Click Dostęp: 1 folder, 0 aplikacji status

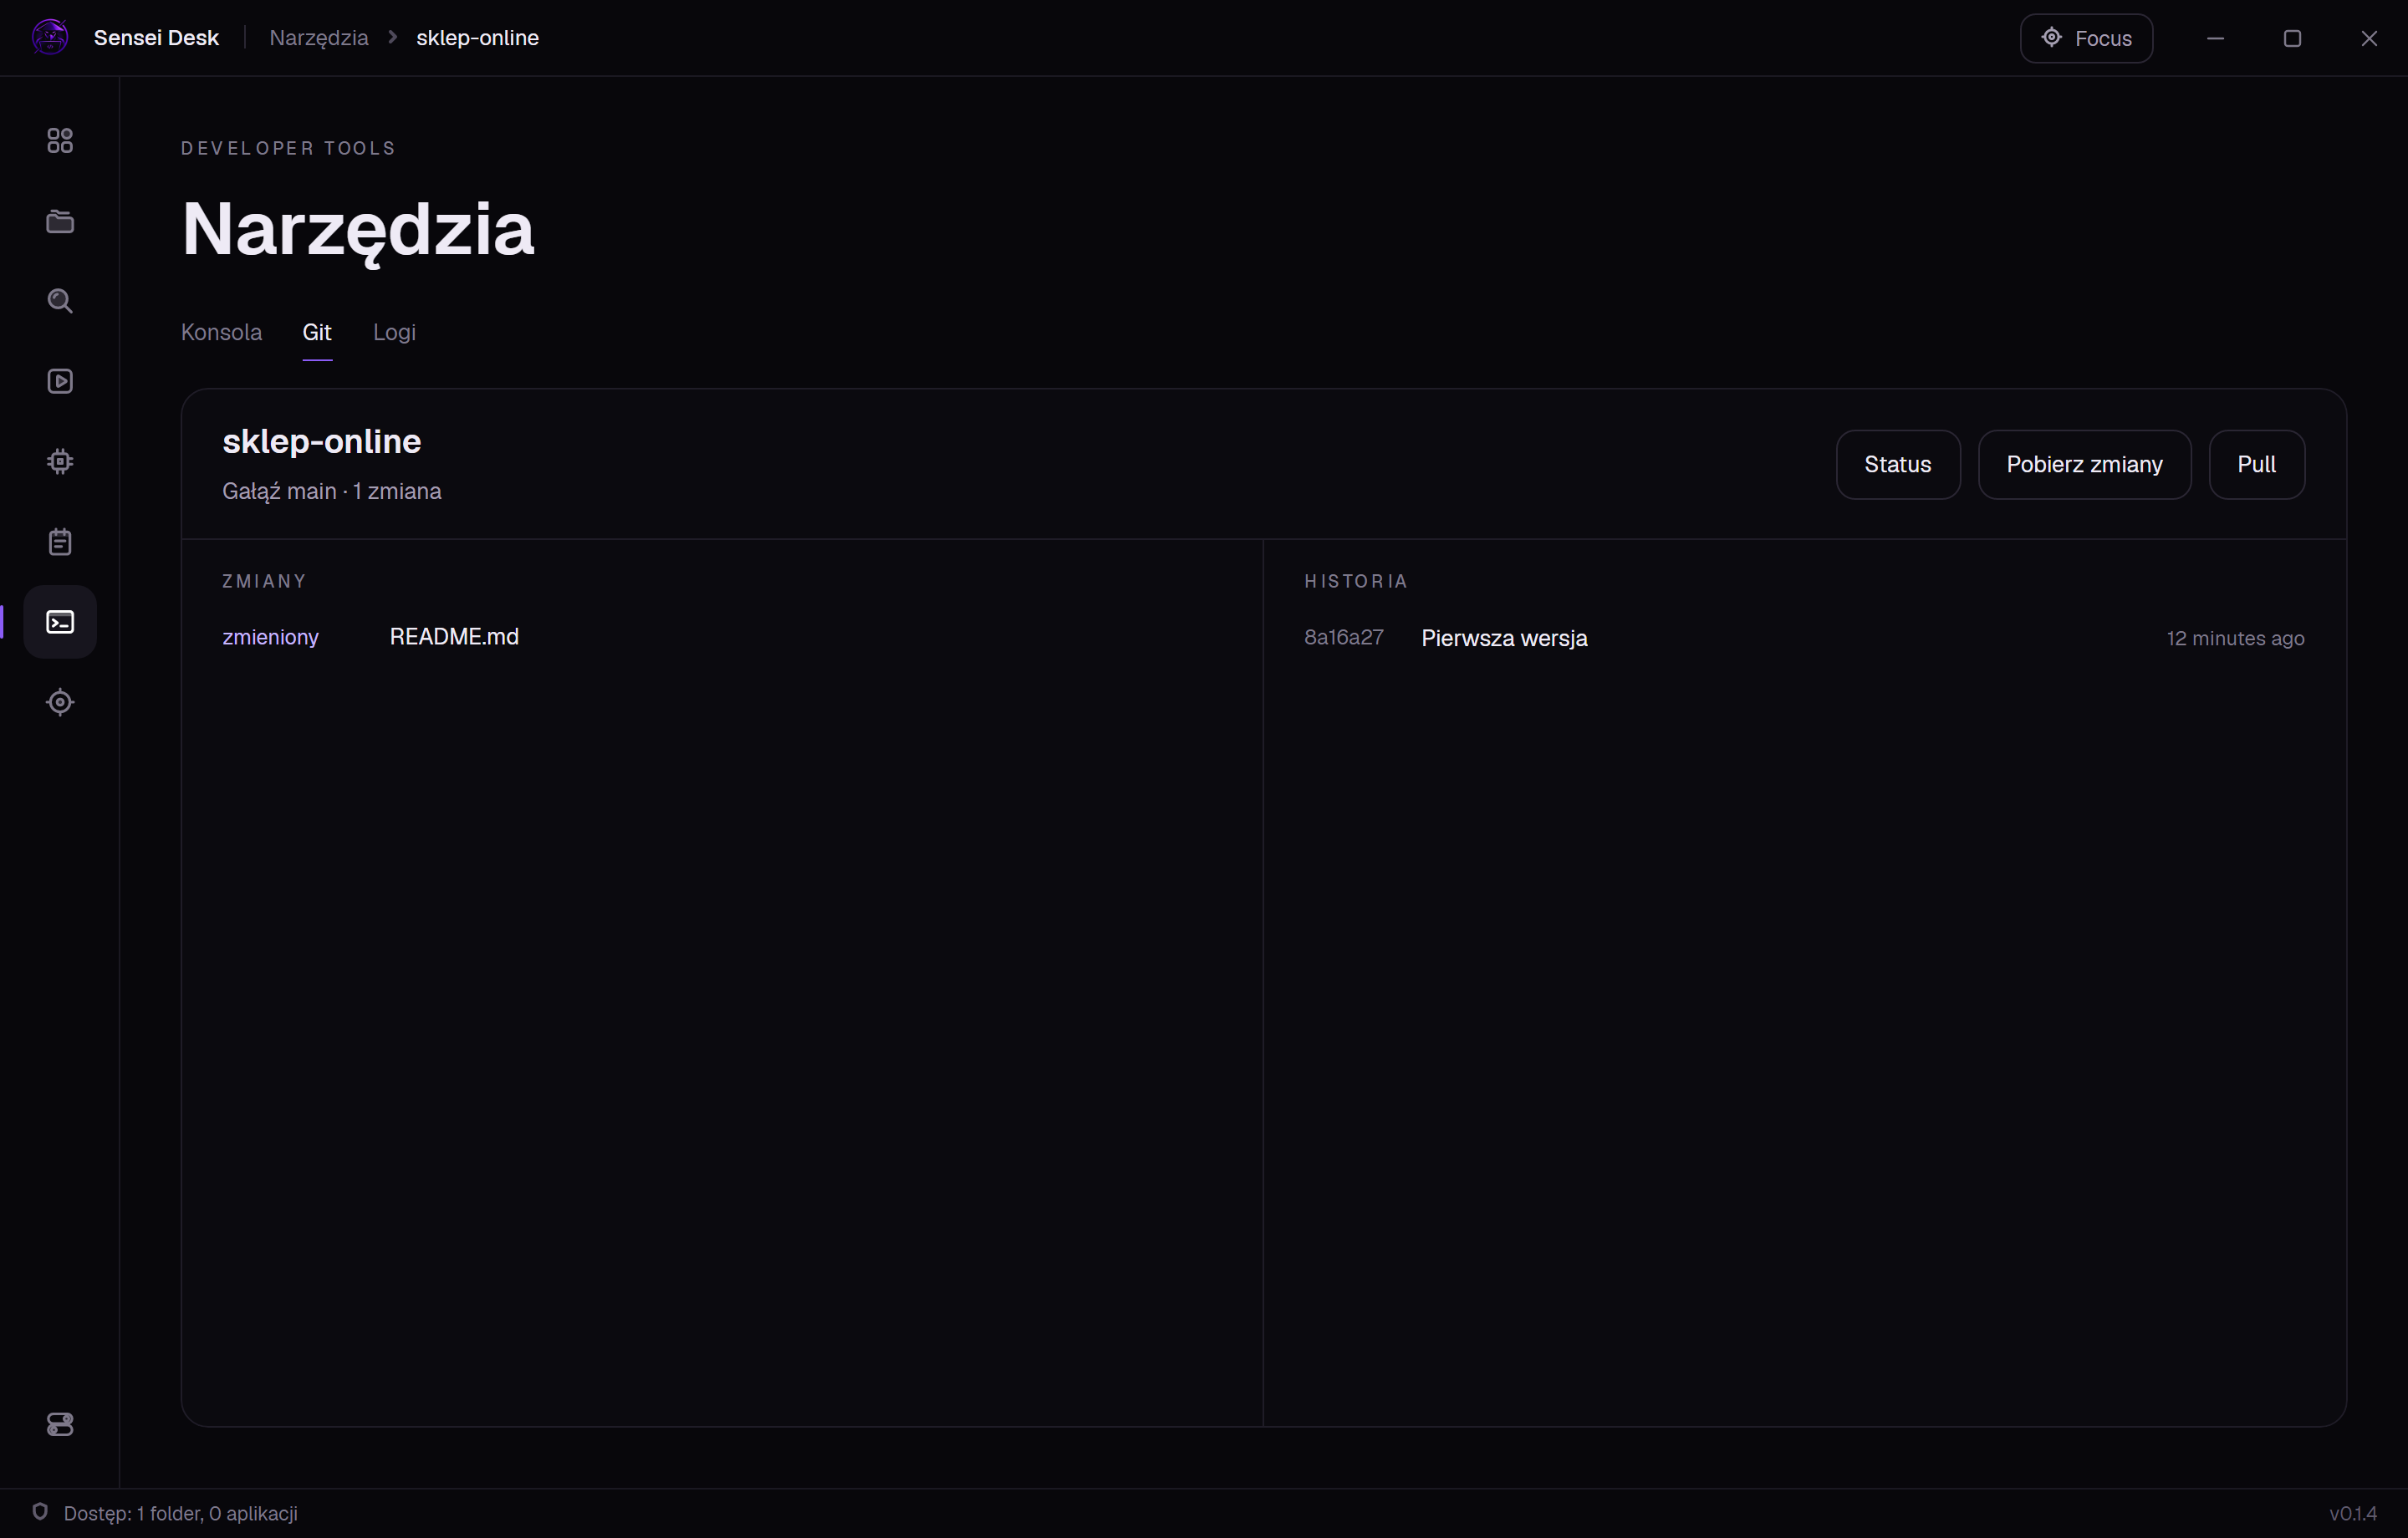point(180,1513)
